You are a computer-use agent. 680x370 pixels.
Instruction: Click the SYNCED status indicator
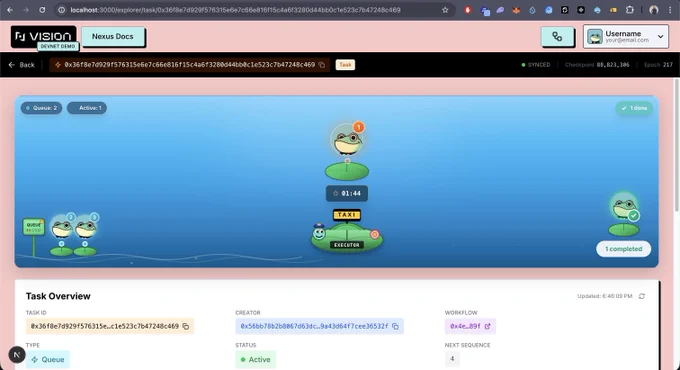(536, 65)
